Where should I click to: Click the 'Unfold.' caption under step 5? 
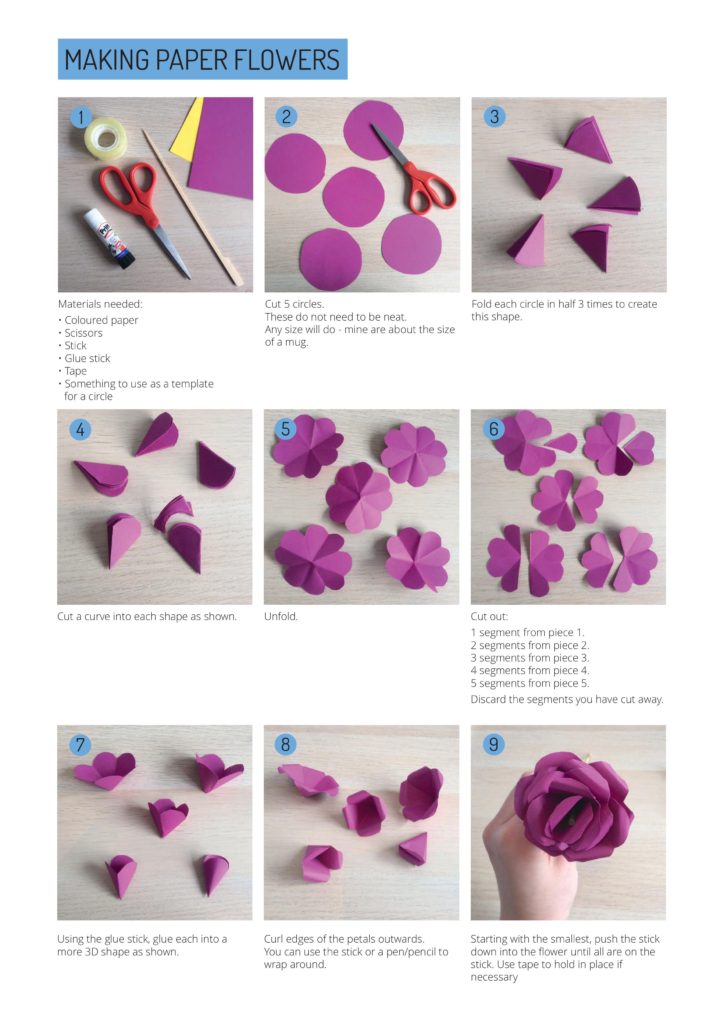click(281, 616)
